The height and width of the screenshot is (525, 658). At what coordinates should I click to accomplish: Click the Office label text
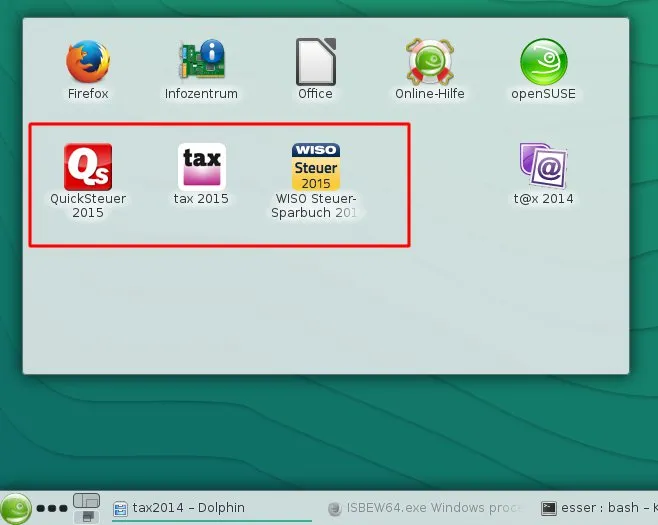pos(315,94)
